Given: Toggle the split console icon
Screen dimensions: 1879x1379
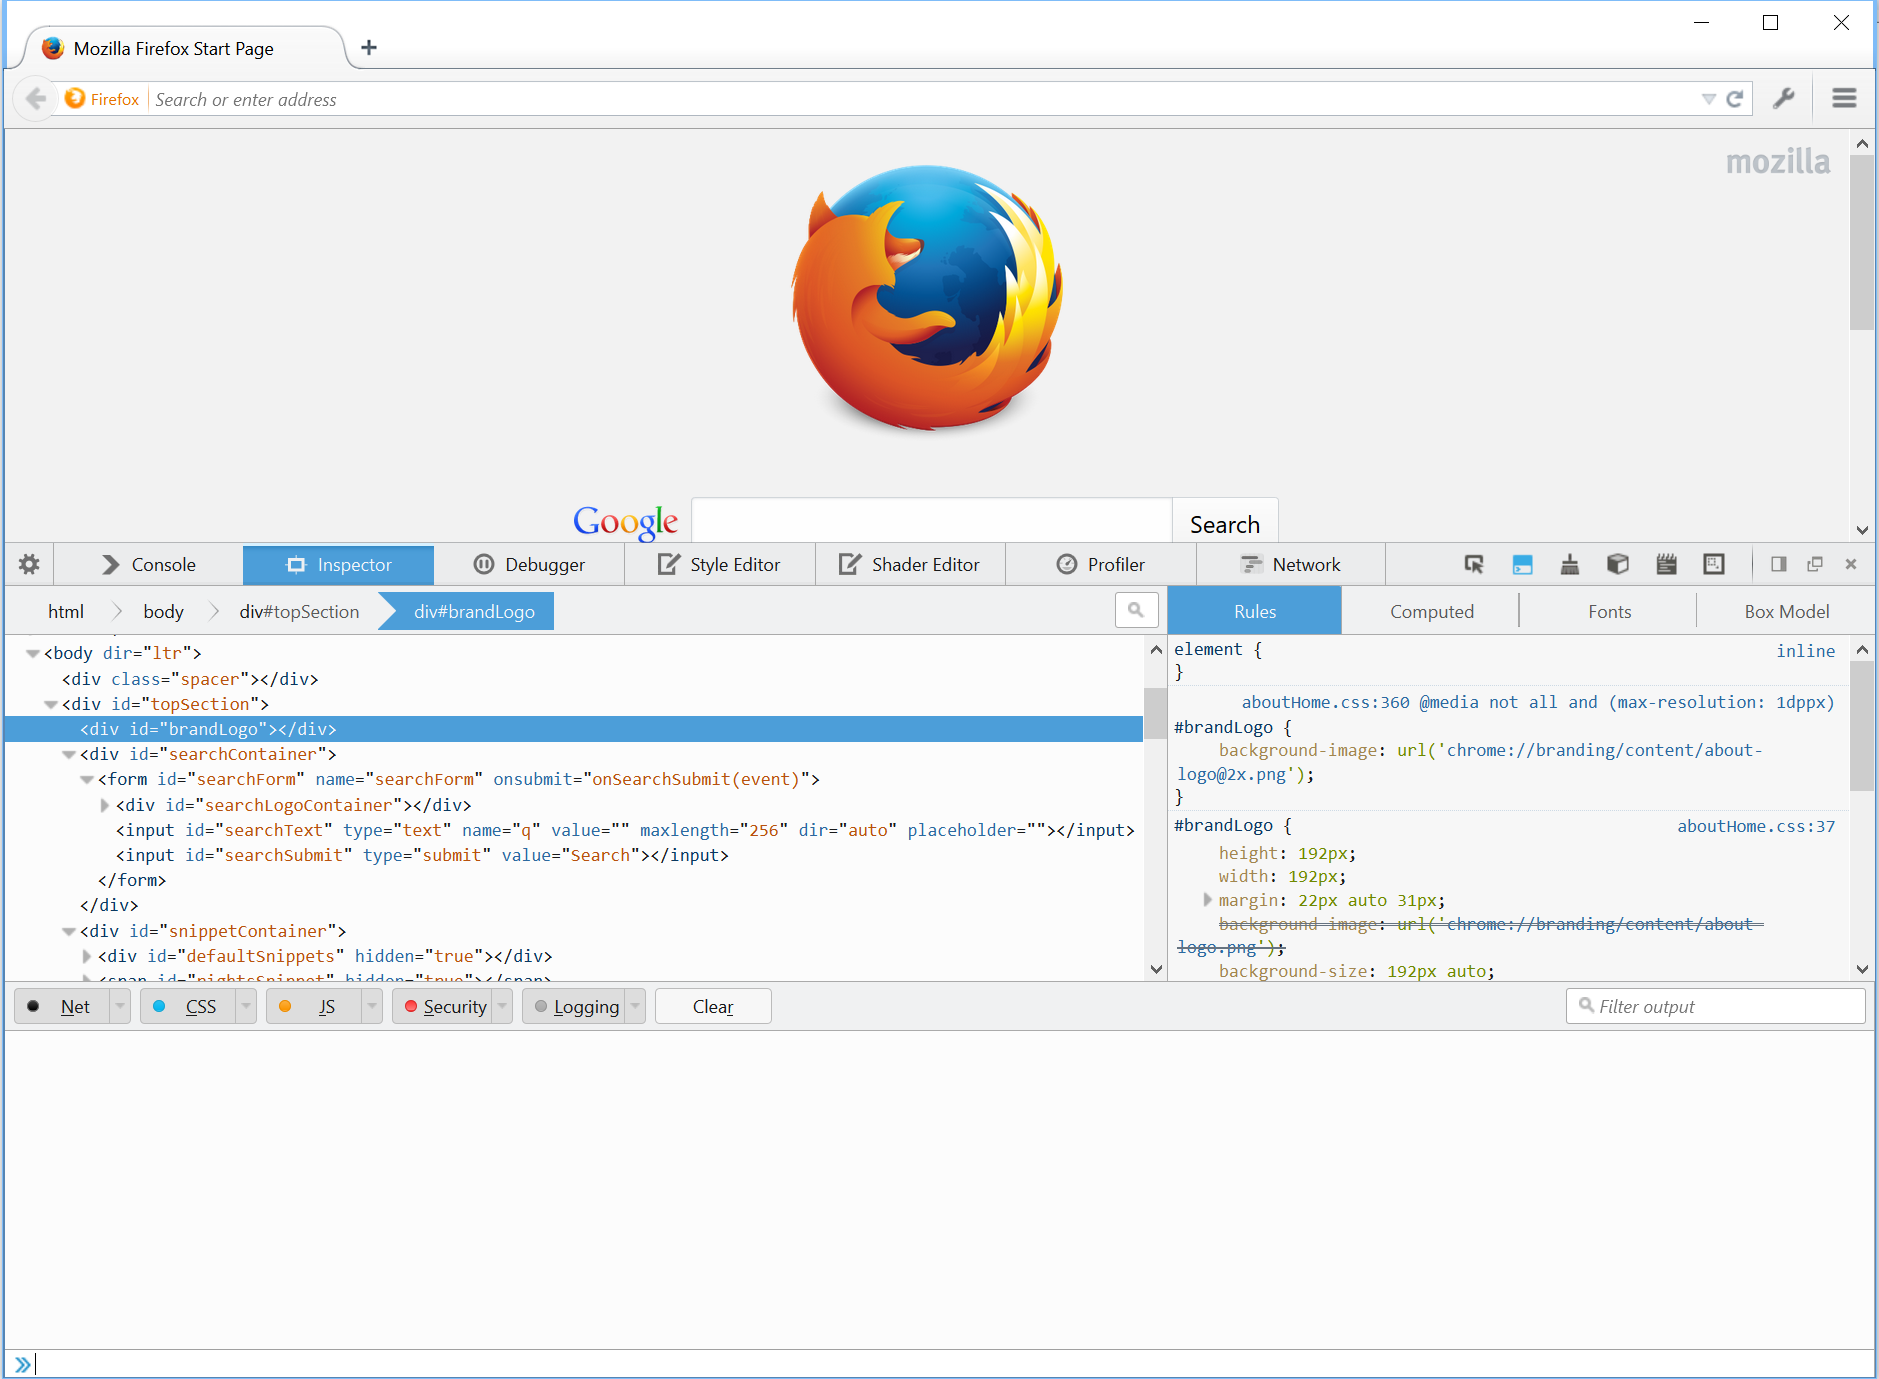Looking at the screenshot, I should [x=1522, y=564].
